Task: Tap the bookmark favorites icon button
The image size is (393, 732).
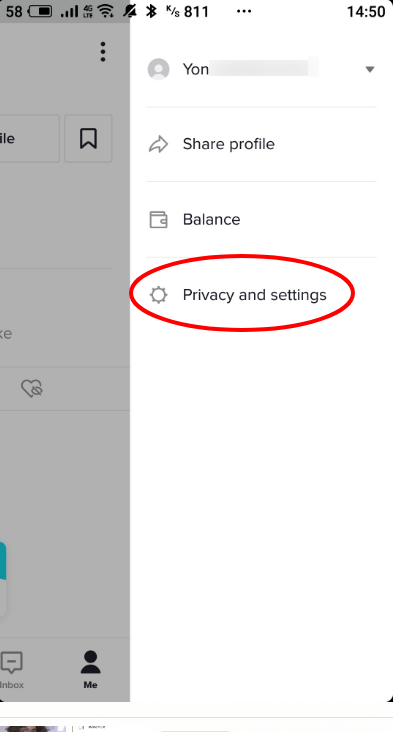Action: (88, 139)
